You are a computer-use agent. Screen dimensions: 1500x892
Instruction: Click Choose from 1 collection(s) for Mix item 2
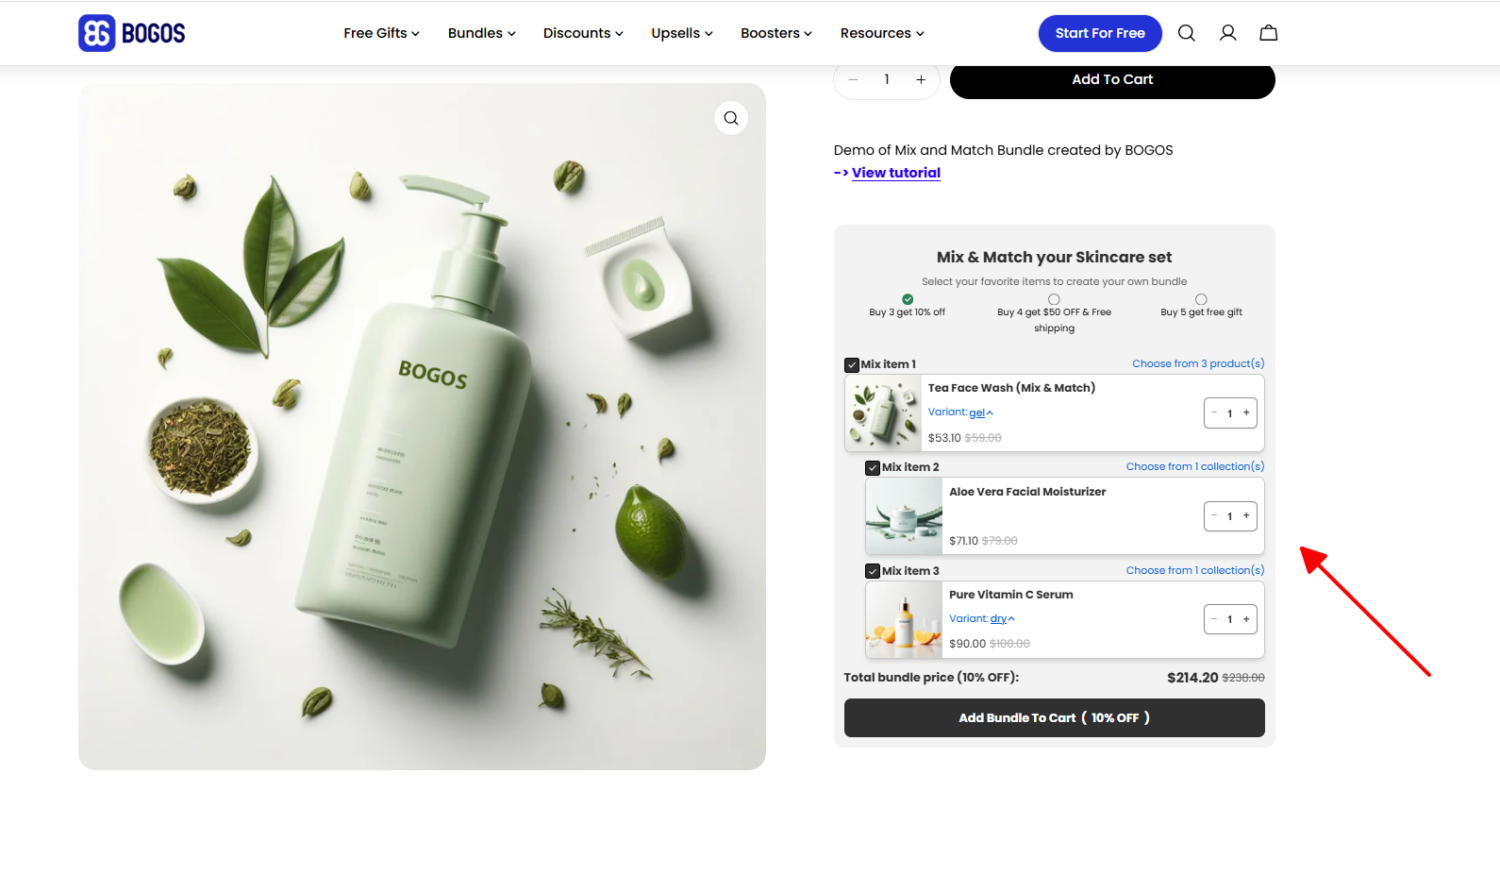click(x=1195, y=467)
